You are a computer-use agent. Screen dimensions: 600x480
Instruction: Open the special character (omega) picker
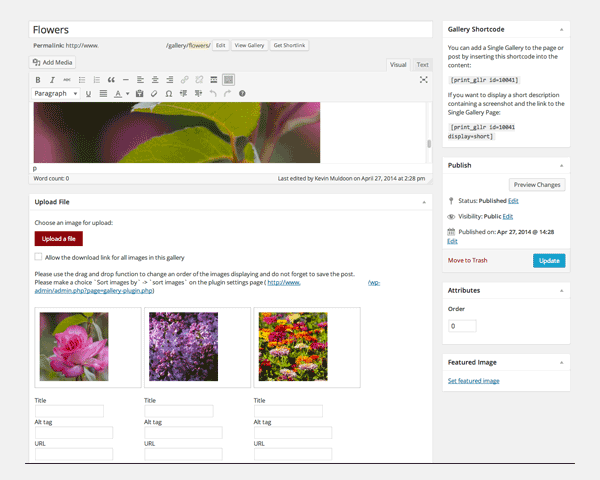[x=168, y=93]
